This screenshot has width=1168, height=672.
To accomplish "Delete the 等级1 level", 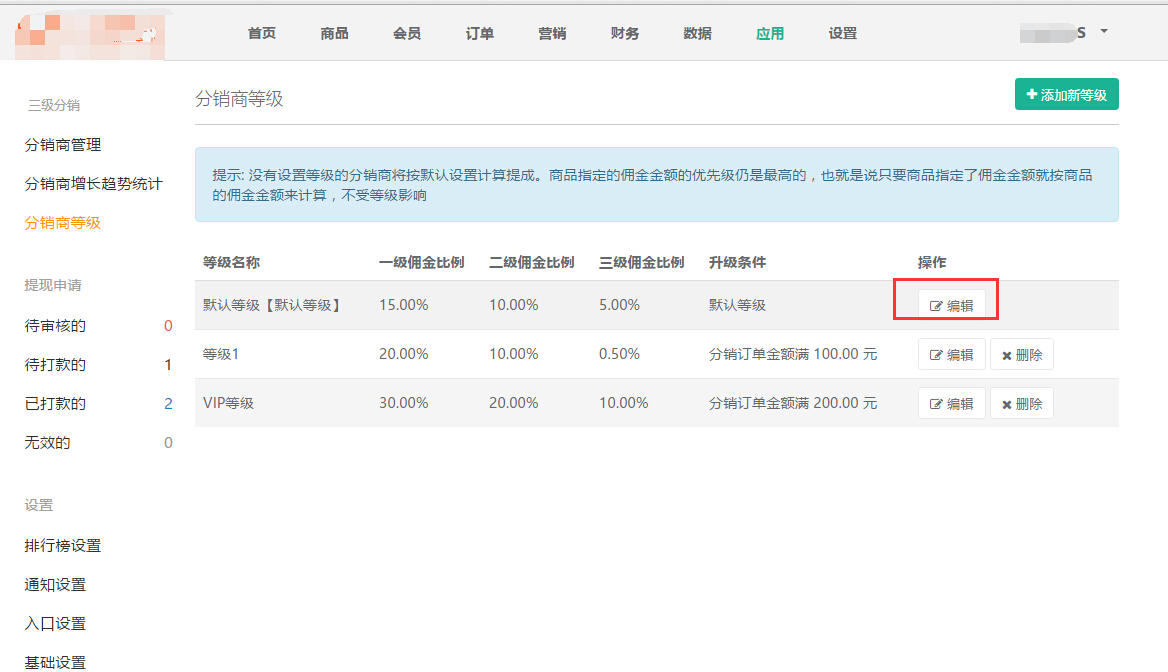I will (1021, 354).
